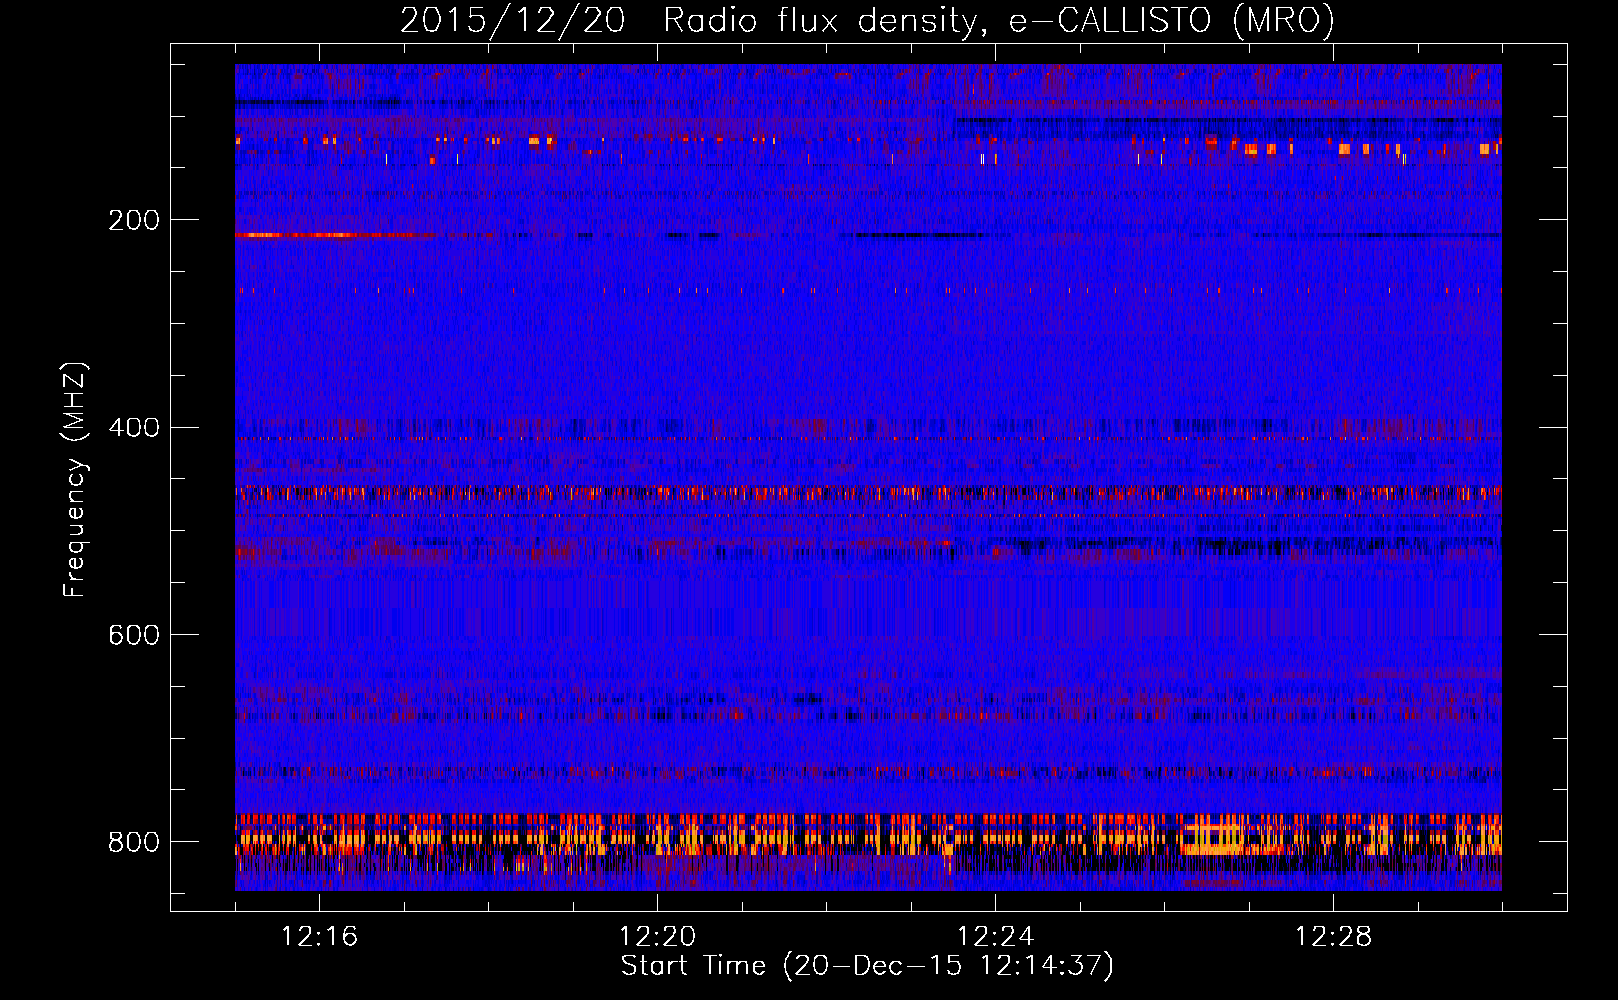Screen dimensions: 1618x1000
Task: Select the 'Frequency (MHZ)' axis label
Action: click(x=74, y=479)
